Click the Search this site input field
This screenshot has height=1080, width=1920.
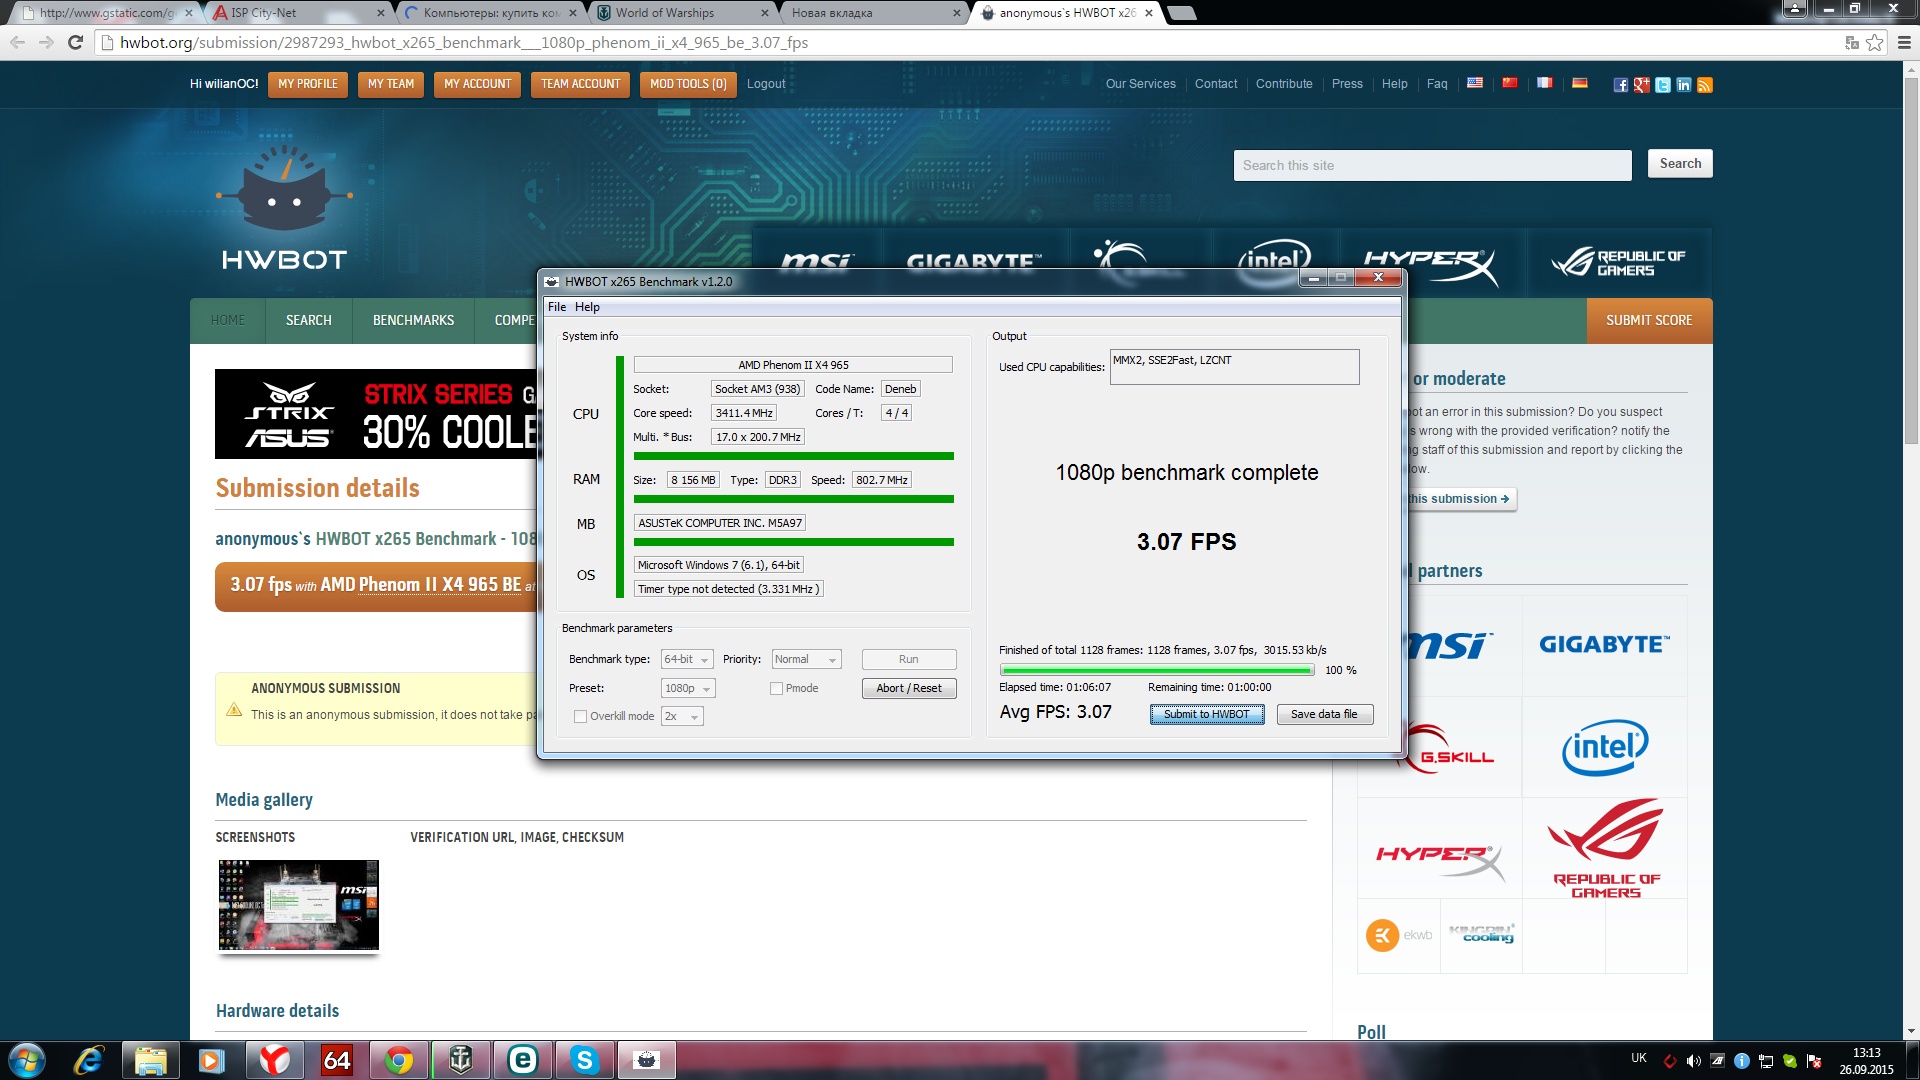point(1432,165)
